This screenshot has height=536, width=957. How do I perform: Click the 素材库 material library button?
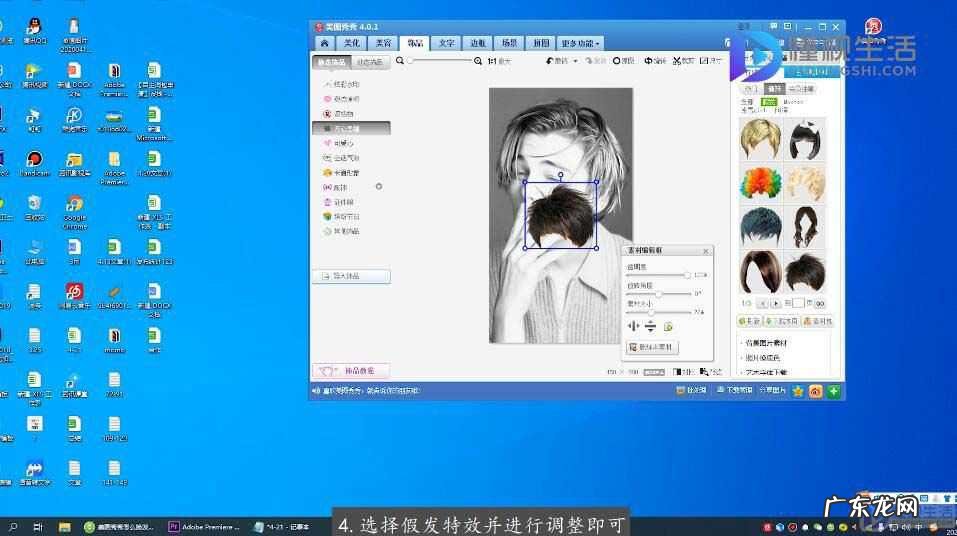[x=818, y=321]
